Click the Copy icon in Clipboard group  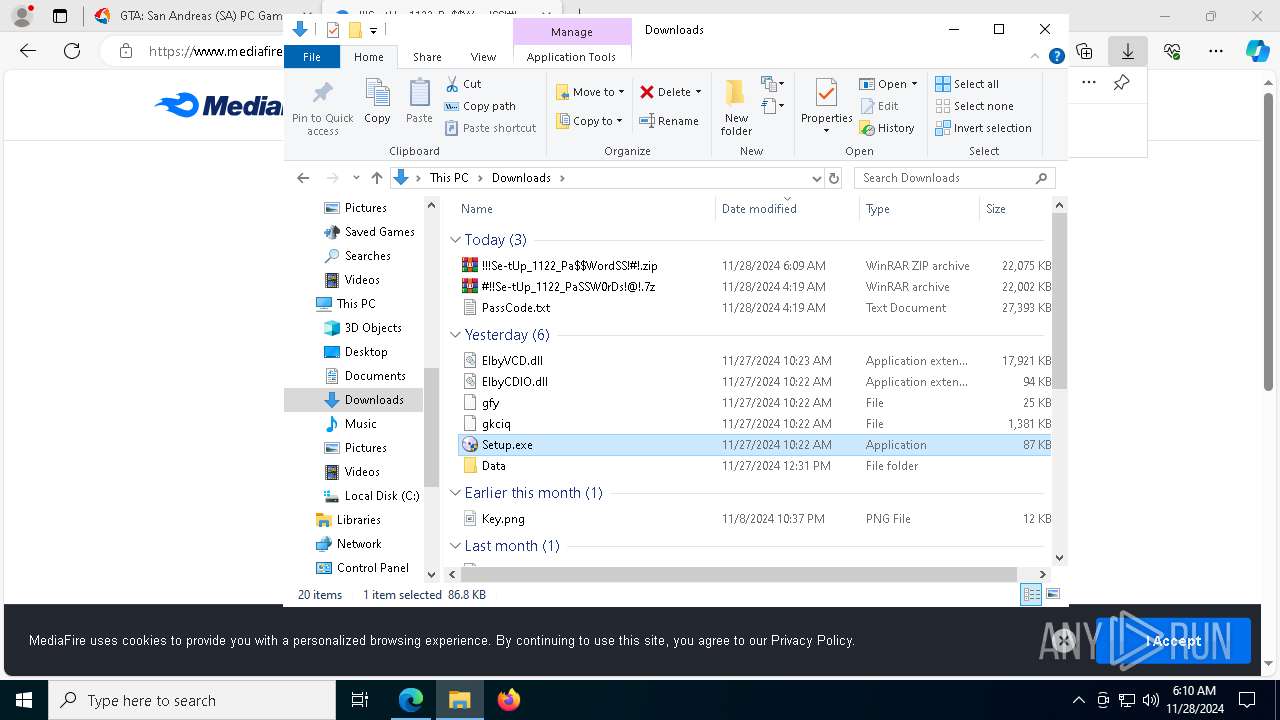coord(377,94)
